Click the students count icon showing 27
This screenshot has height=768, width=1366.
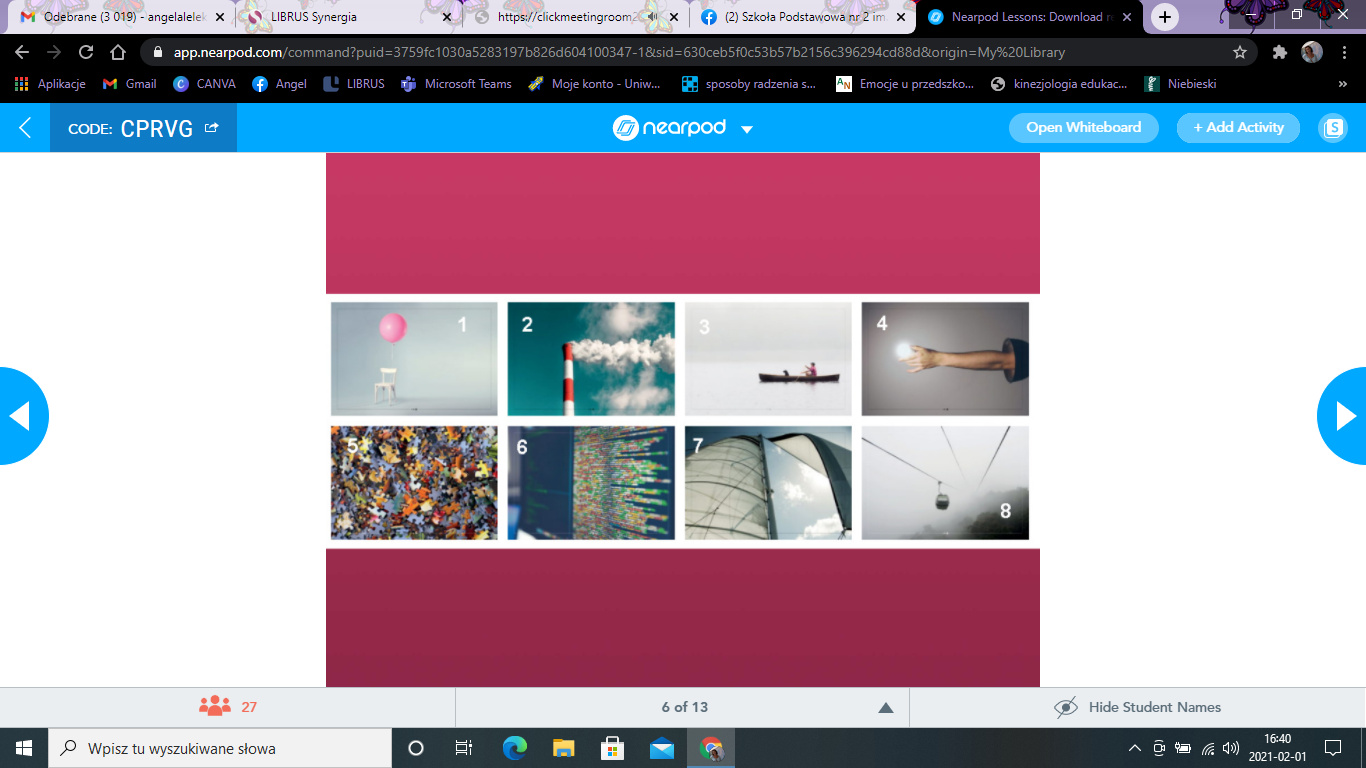[x=215, y=707]
